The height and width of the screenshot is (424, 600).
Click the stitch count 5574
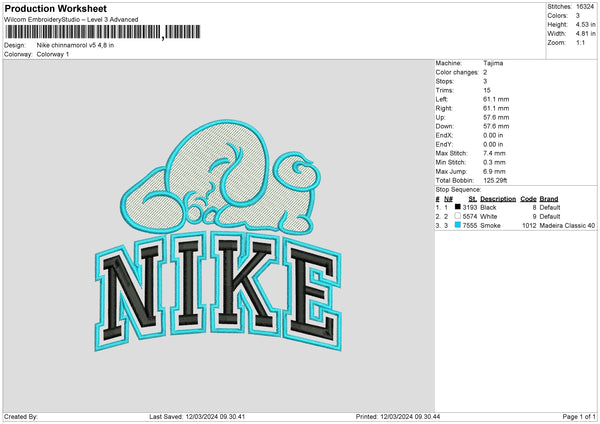(x=470, y=217)
